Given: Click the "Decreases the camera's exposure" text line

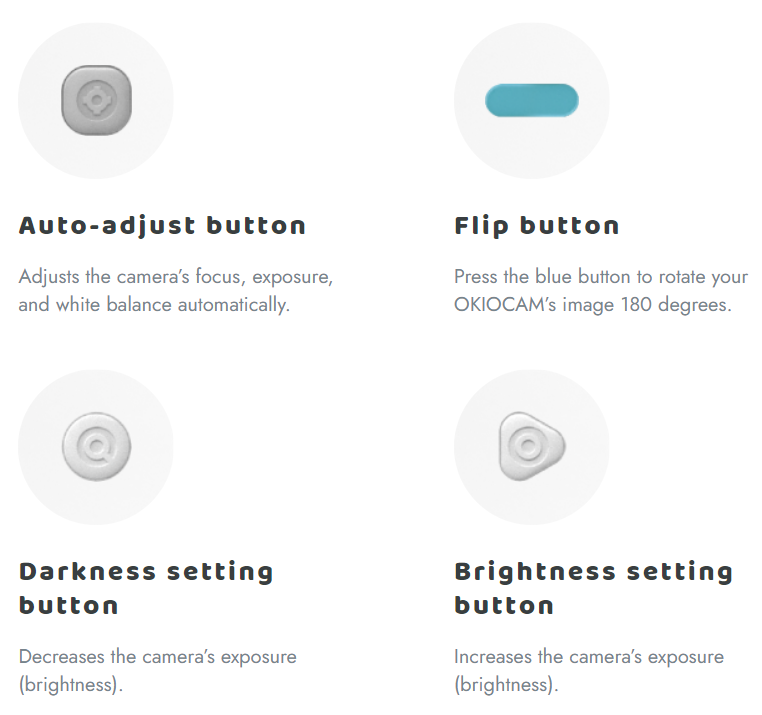Looking at the screenshot, I should point(157,657).
